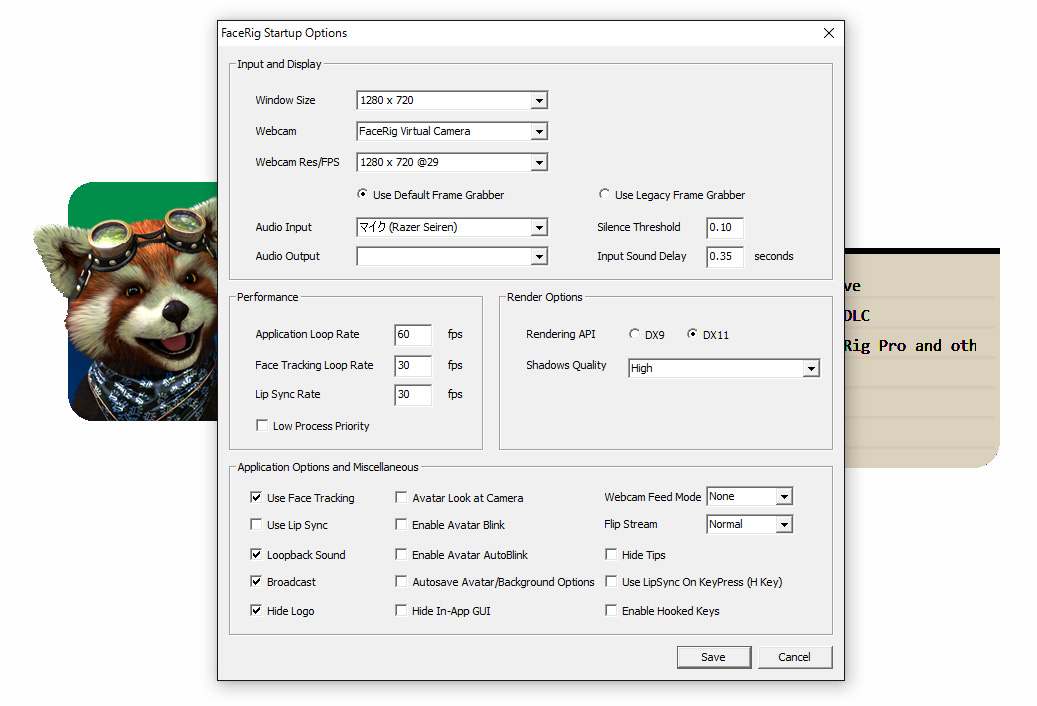Enable the Use Lip Sync checkbox
The image size is (1037, 706).
point(257,525)
